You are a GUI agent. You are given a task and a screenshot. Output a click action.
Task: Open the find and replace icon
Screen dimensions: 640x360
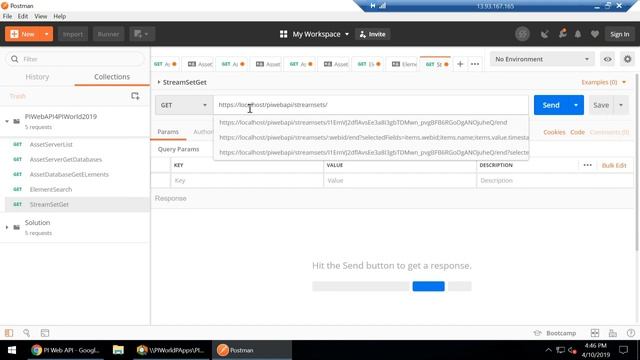coord(27,333)
